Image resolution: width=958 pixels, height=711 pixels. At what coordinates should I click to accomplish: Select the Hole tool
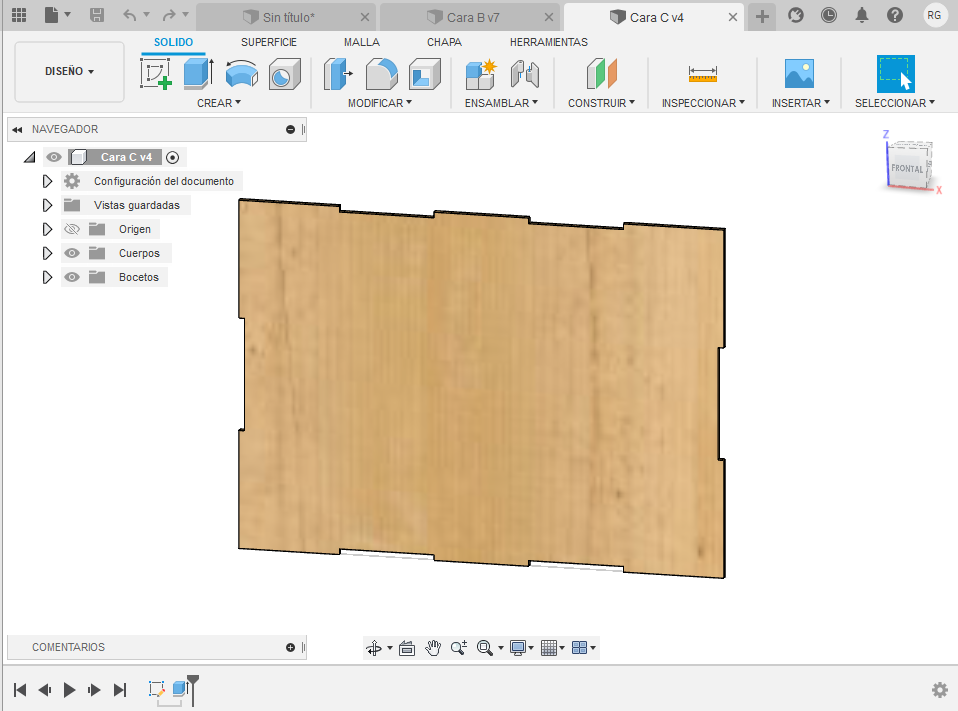coord(284,75)
